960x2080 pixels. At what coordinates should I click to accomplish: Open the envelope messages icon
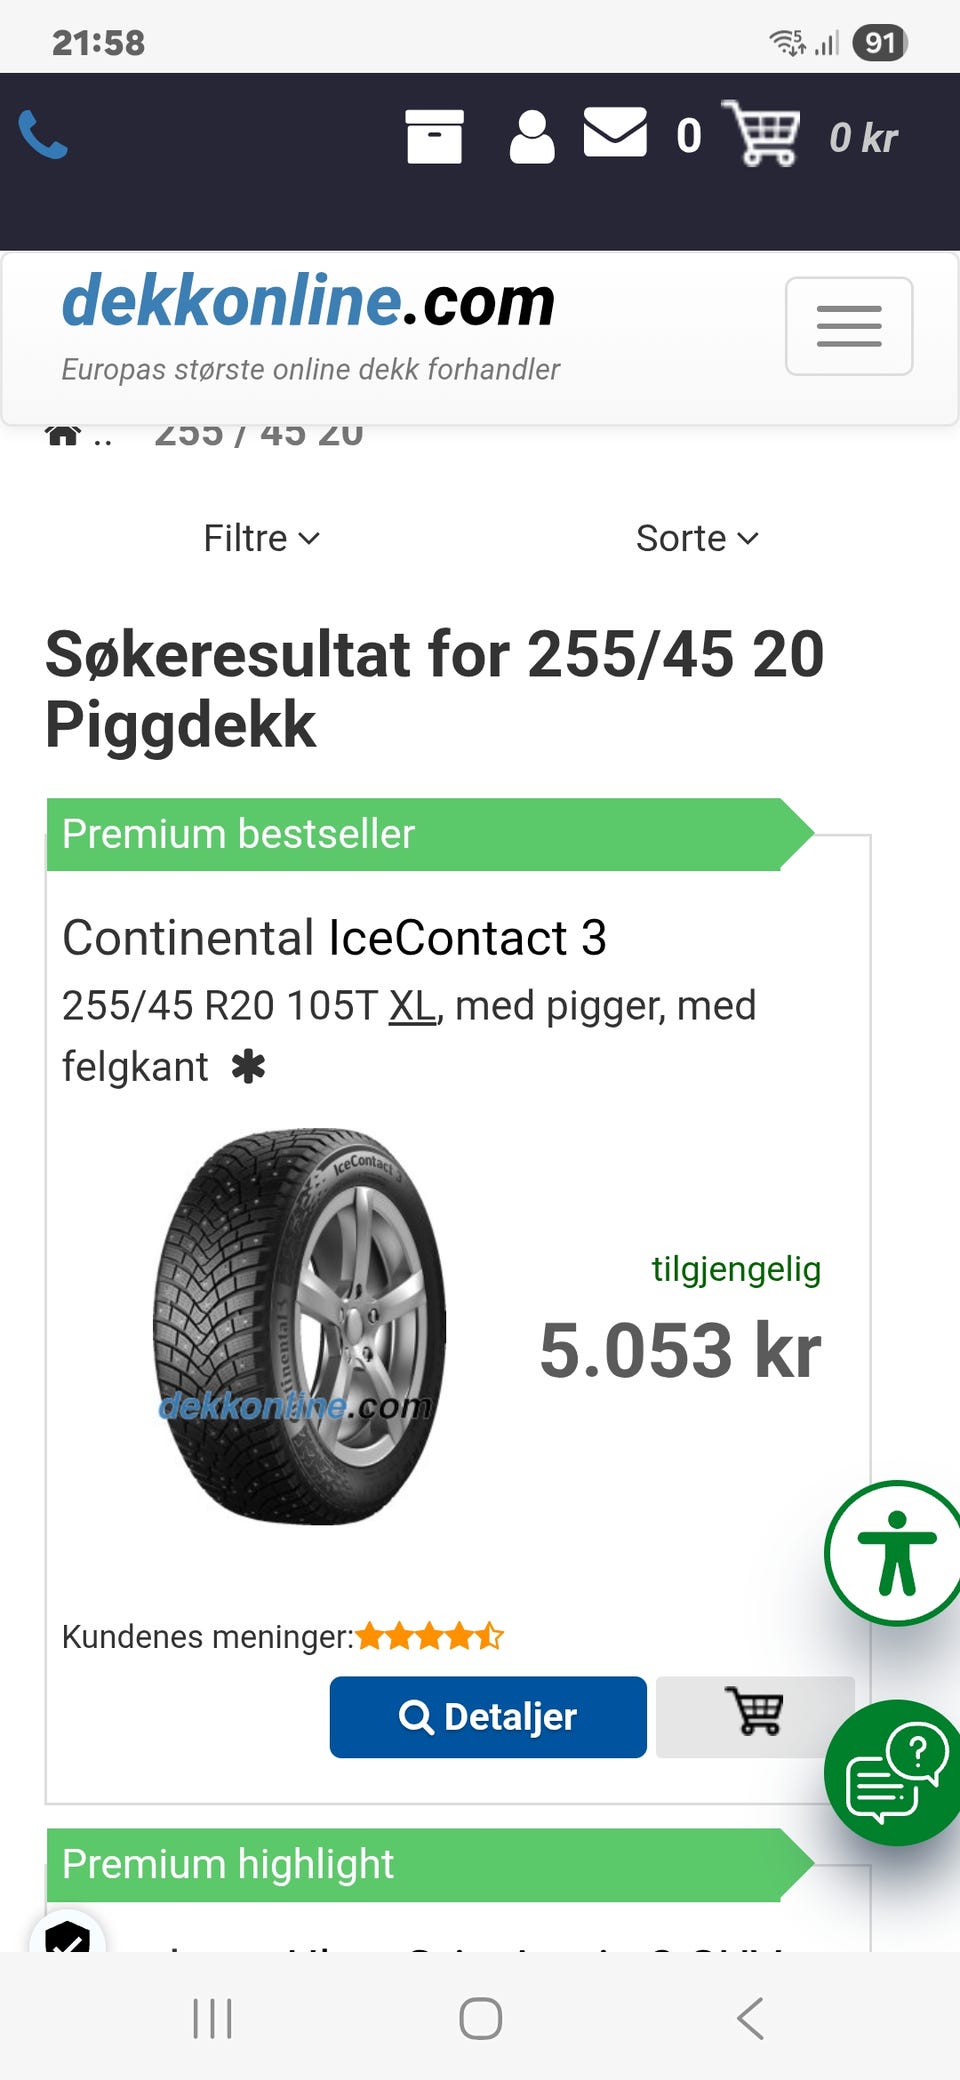(x=615, y=133)
